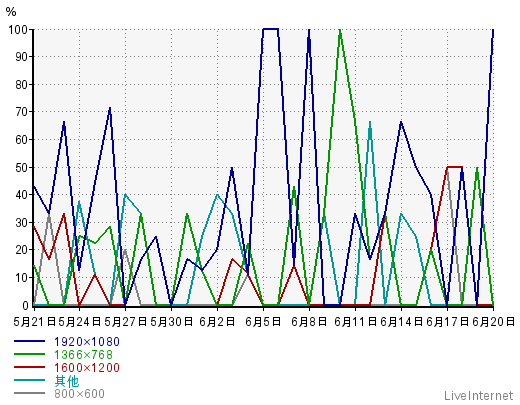This screenshot has width=520, height=405.
Task: Click the gray 800×600 legend line swatch
Action: click(x=29, y=393)
